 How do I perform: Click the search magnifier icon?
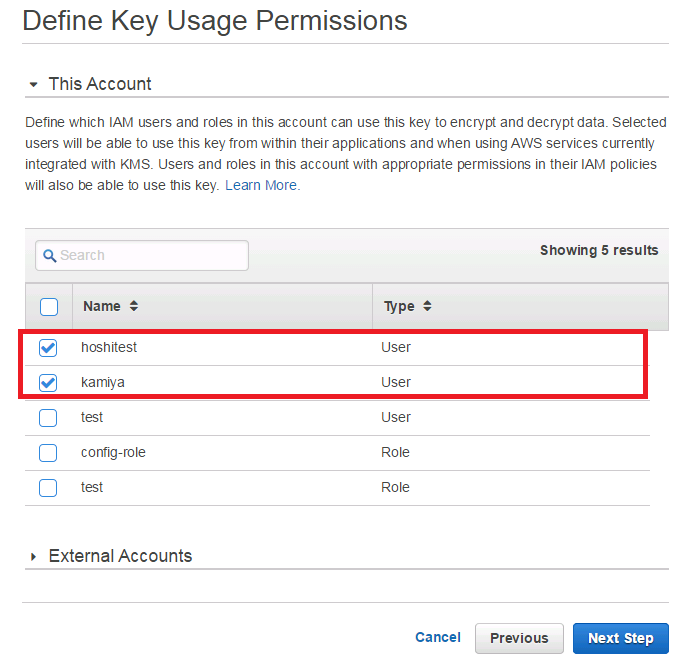50,256
